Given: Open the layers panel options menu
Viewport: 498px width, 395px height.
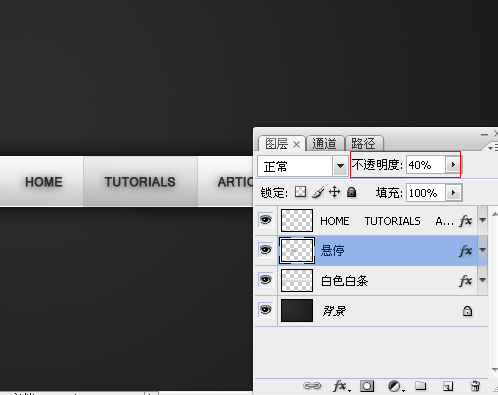Looking at the screenshot, I should [493, 147].
